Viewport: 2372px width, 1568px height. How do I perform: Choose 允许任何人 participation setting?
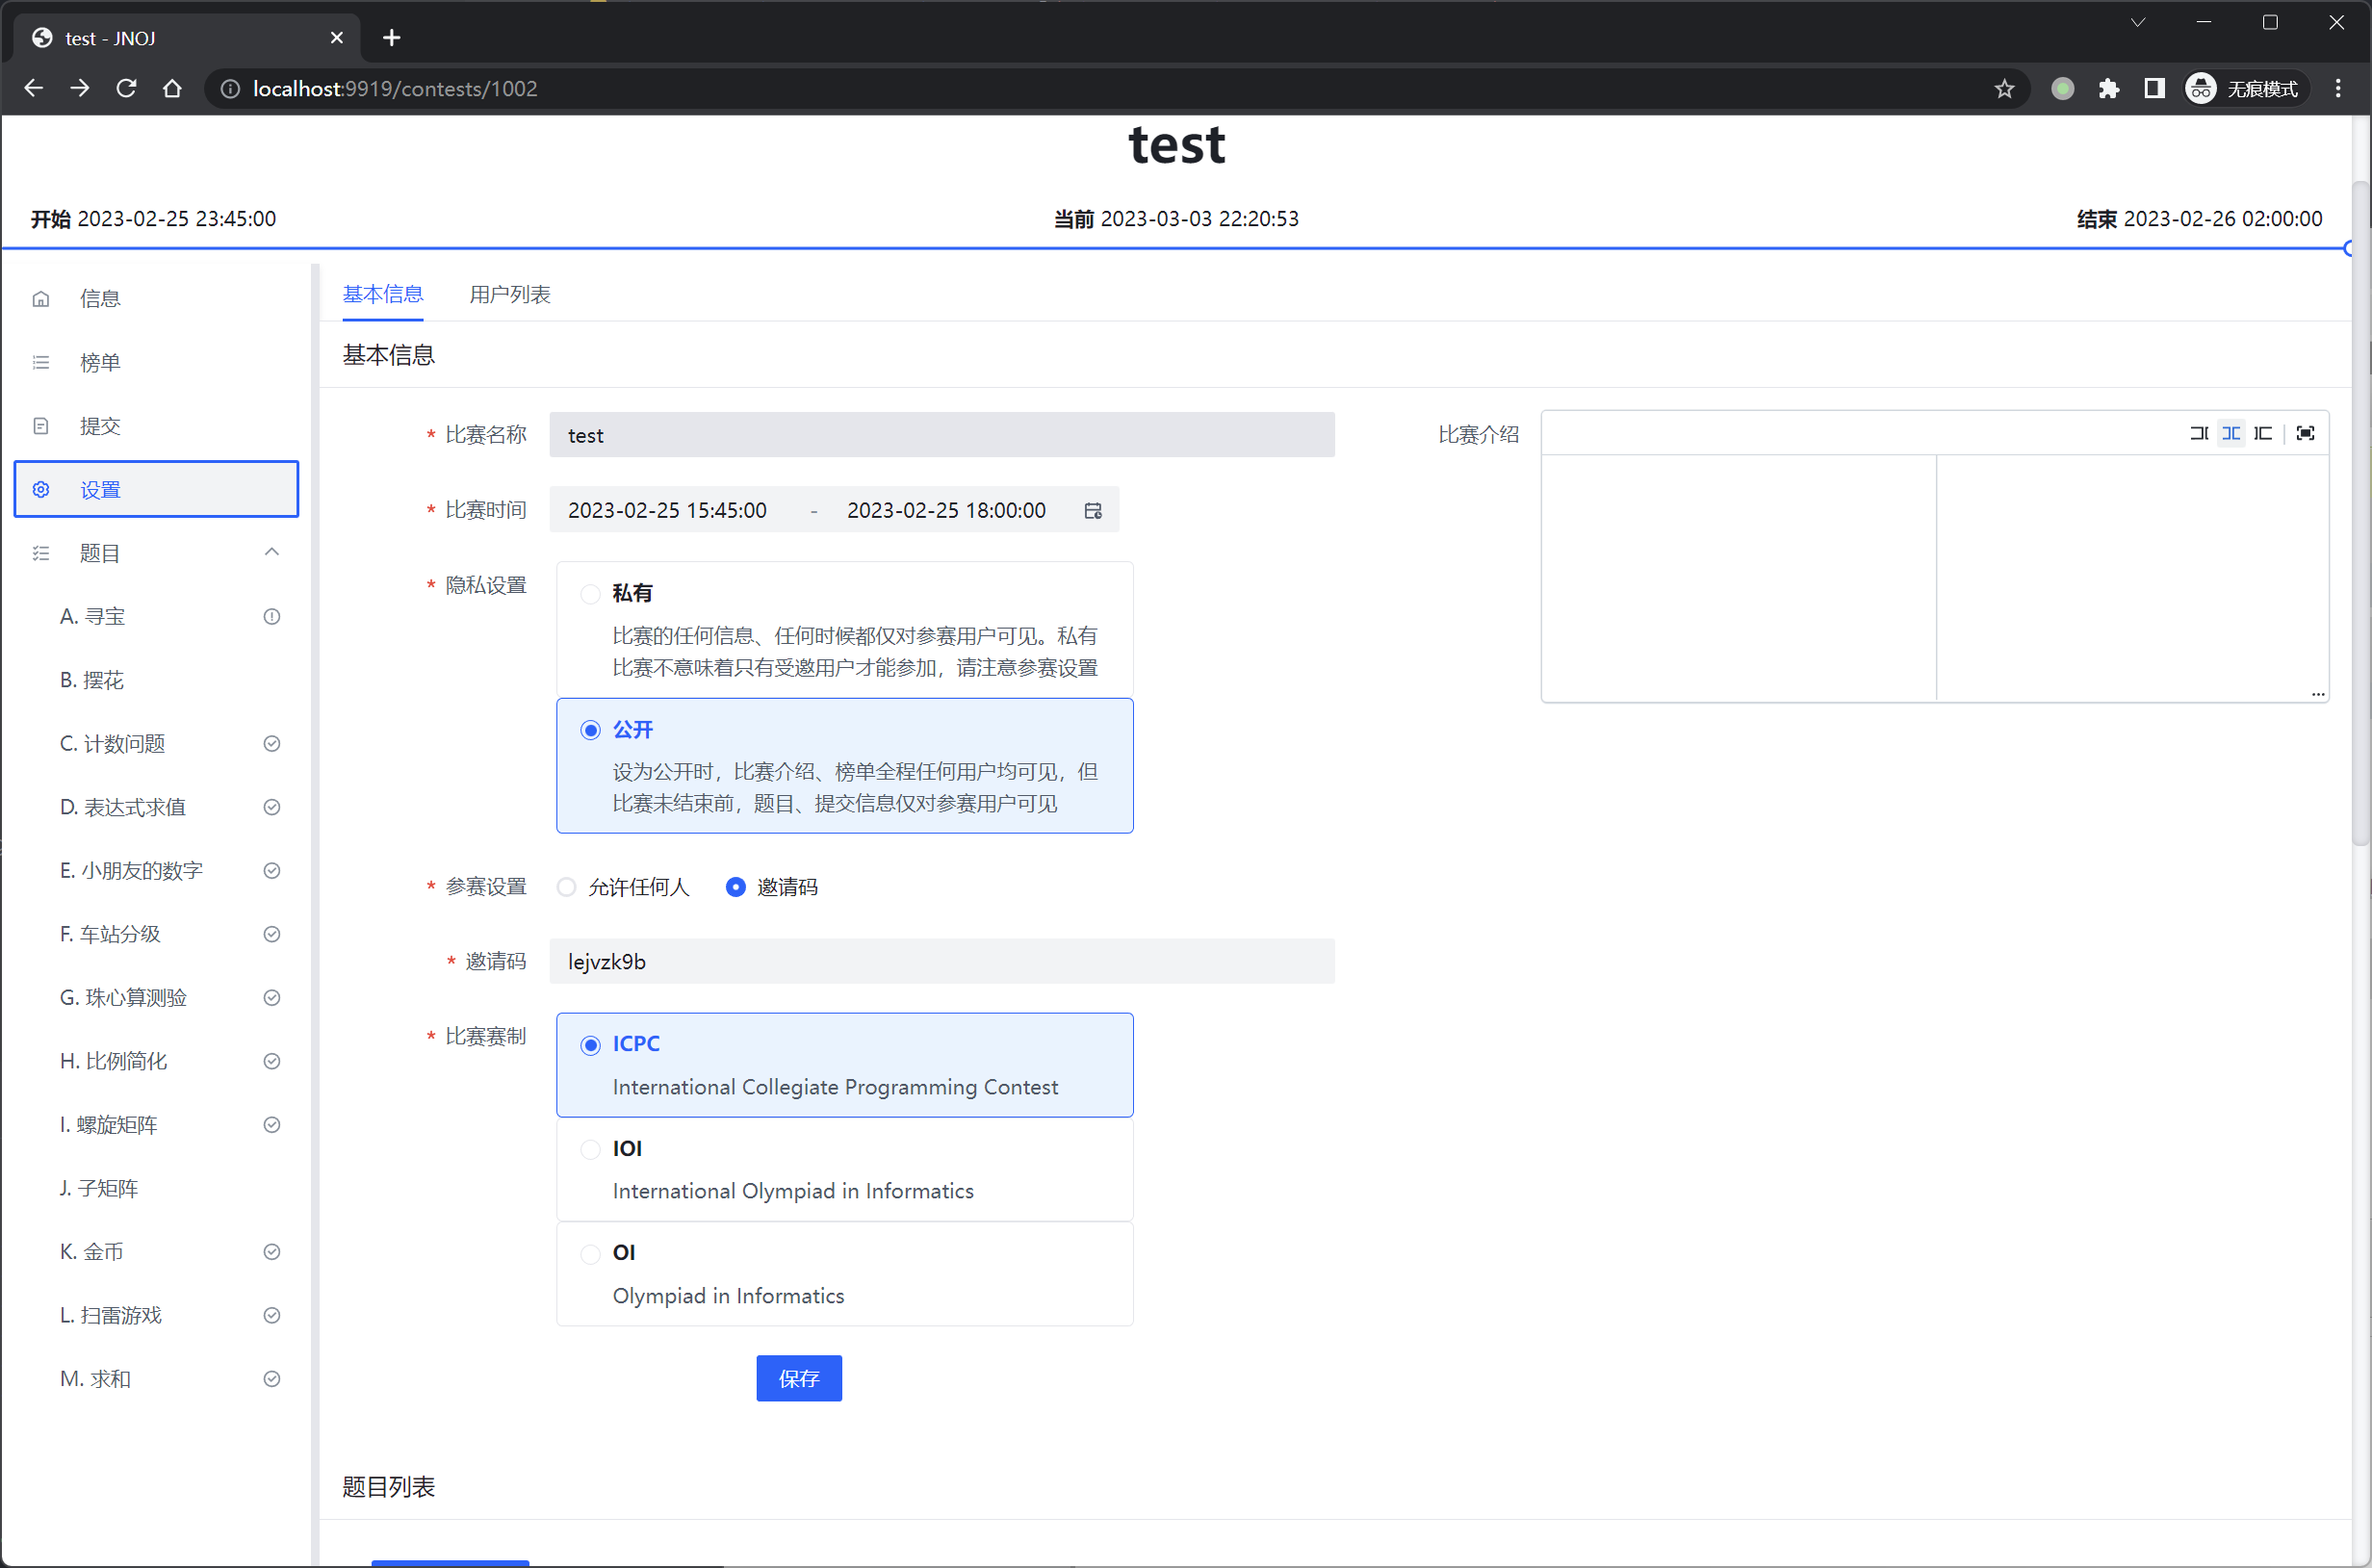coord(624,887)
